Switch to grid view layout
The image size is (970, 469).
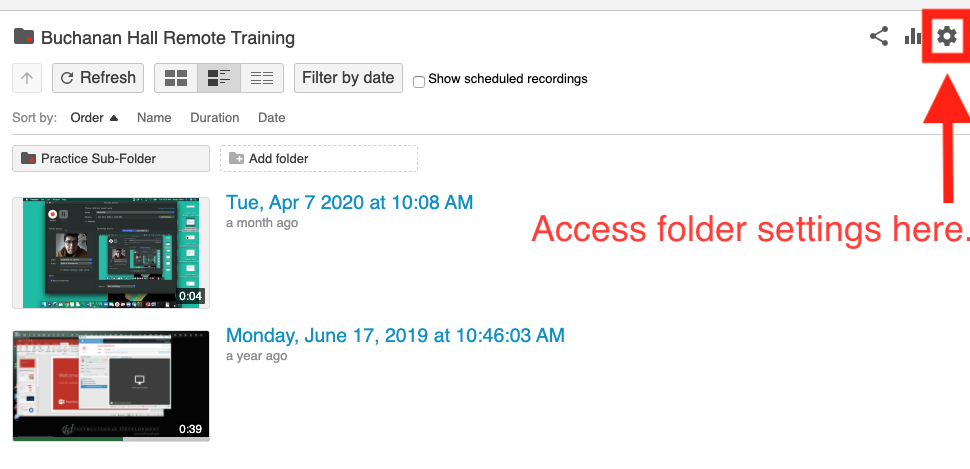point(176,78)
